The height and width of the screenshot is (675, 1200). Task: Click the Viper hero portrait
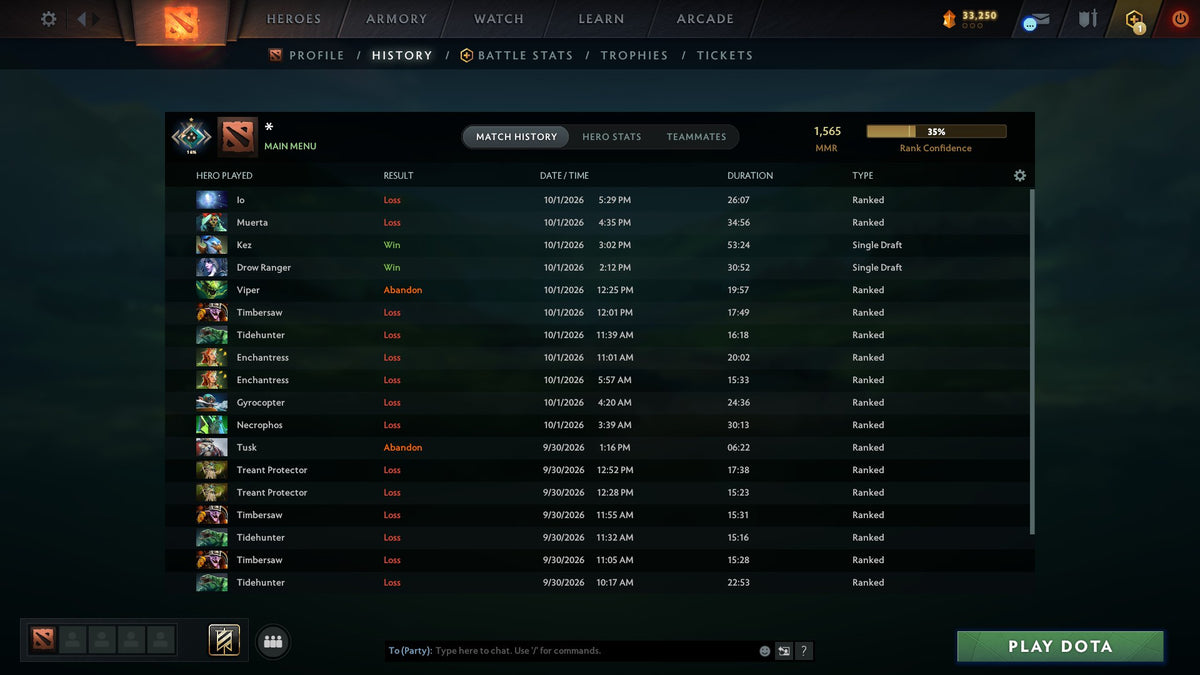pos(212,290)
